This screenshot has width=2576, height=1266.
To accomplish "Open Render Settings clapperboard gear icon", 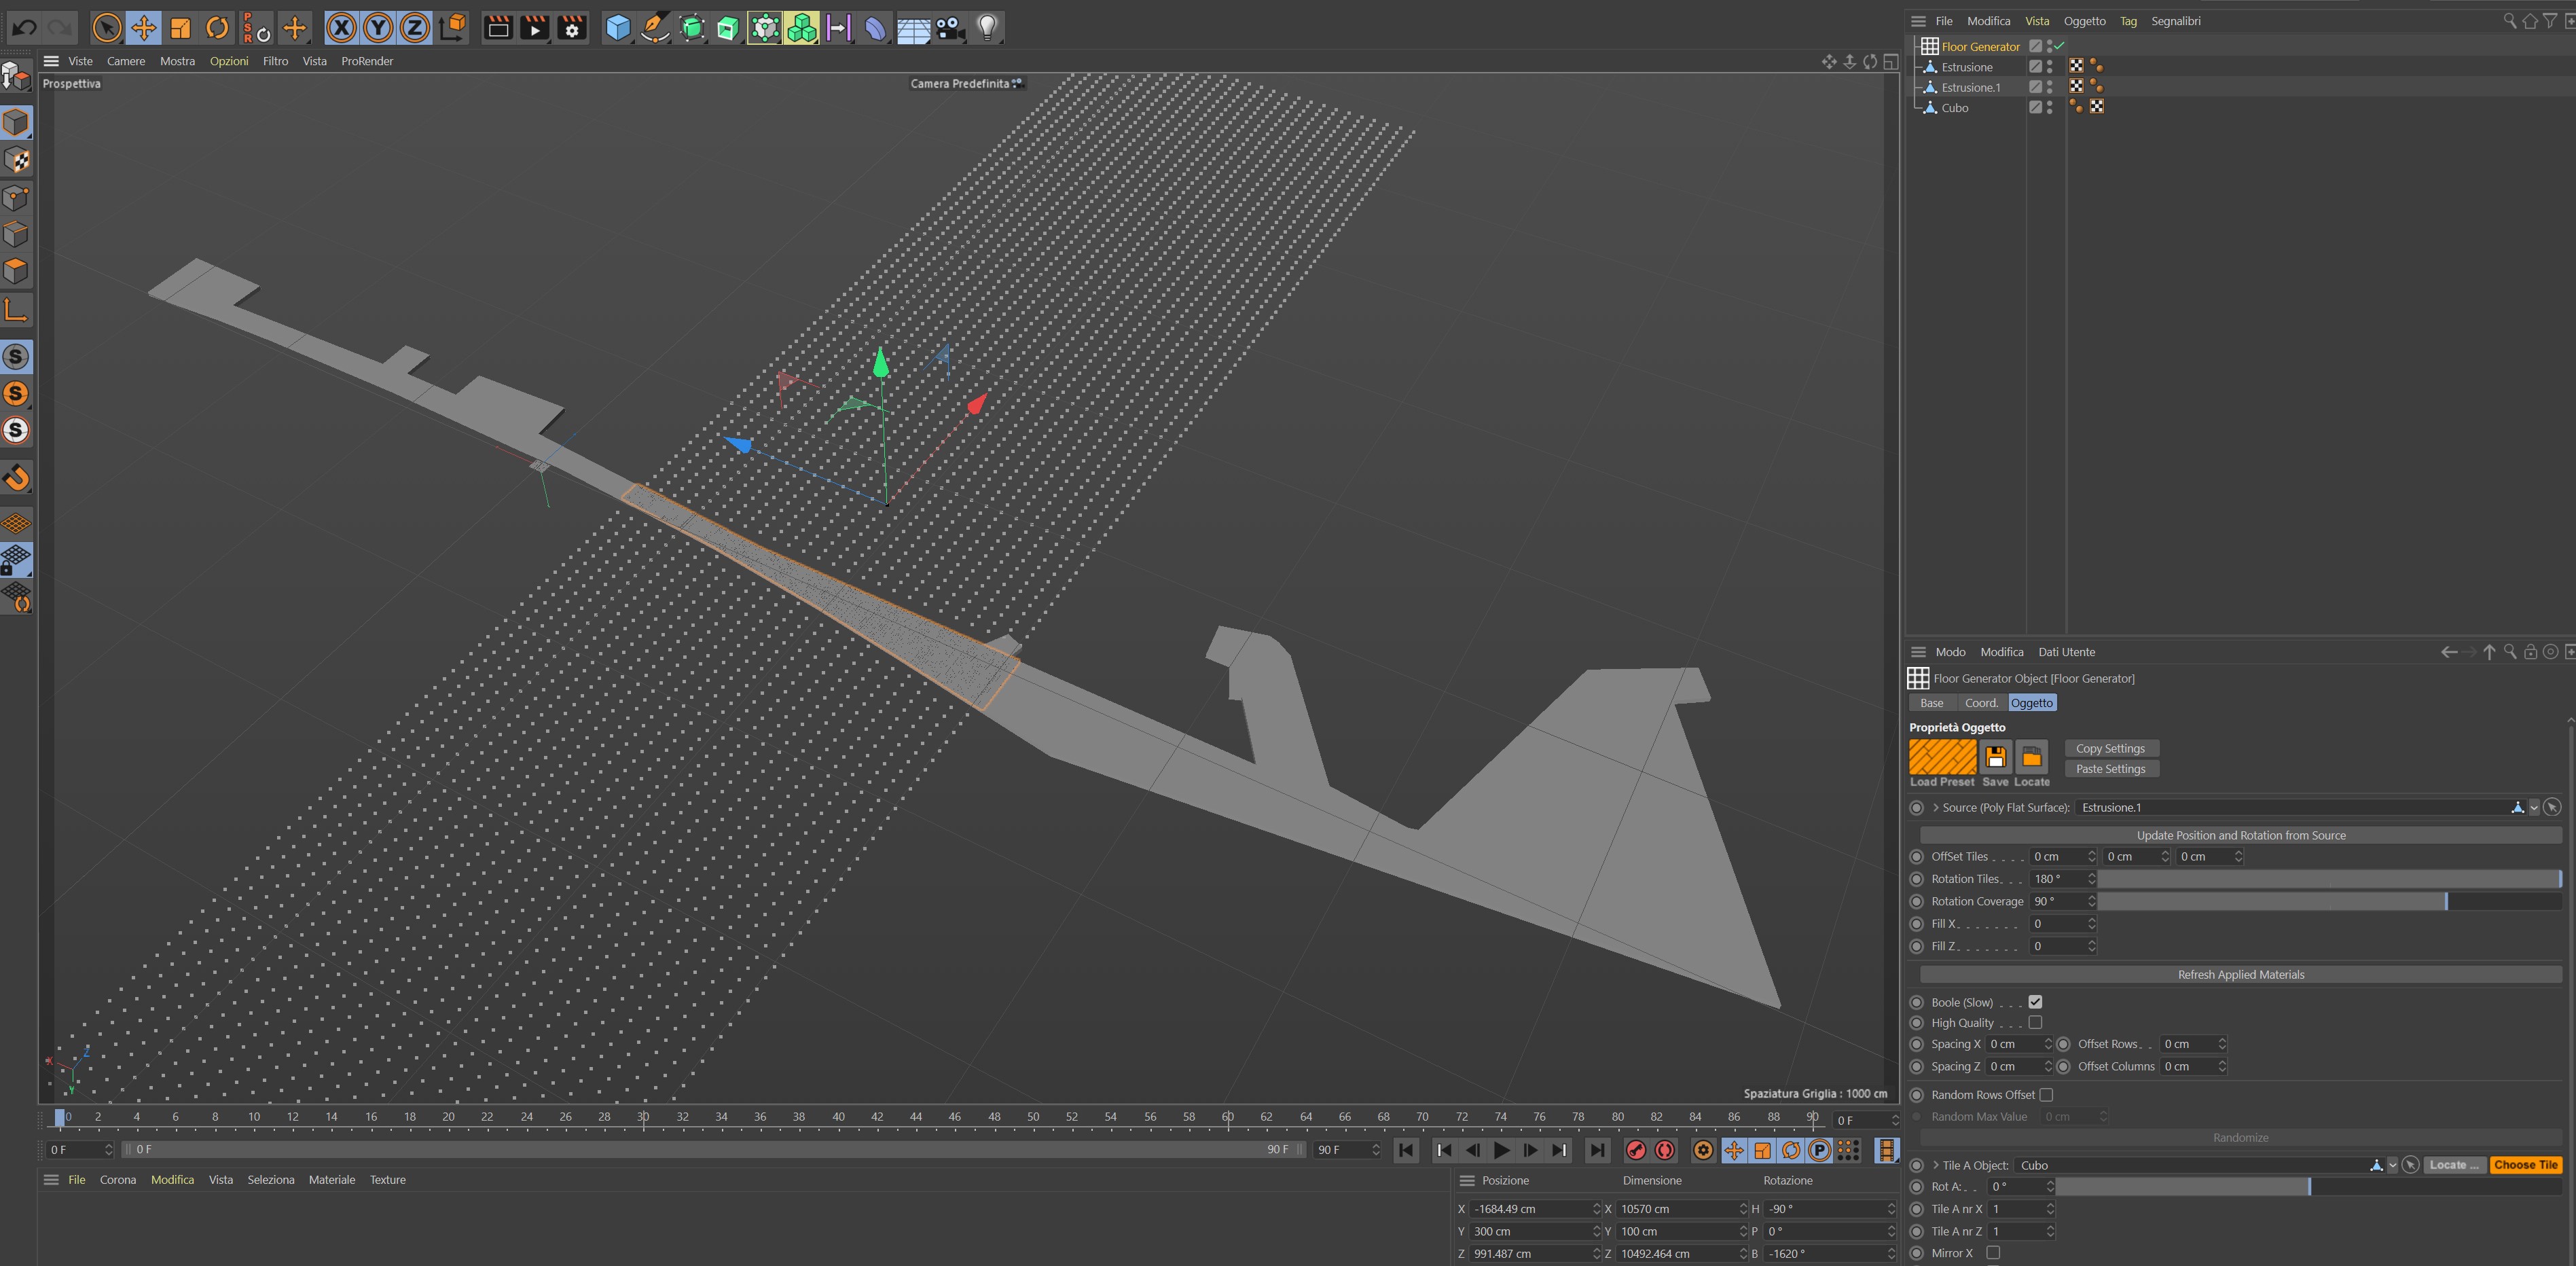I will [571, 28].
